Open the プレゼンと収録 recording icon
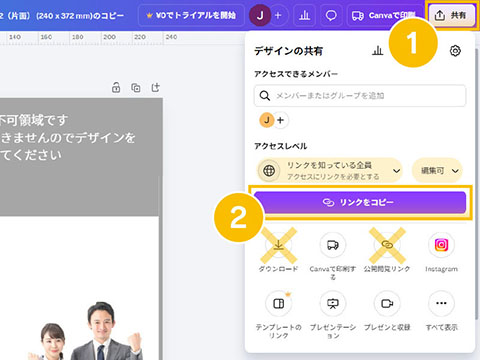 pos(387,303)
